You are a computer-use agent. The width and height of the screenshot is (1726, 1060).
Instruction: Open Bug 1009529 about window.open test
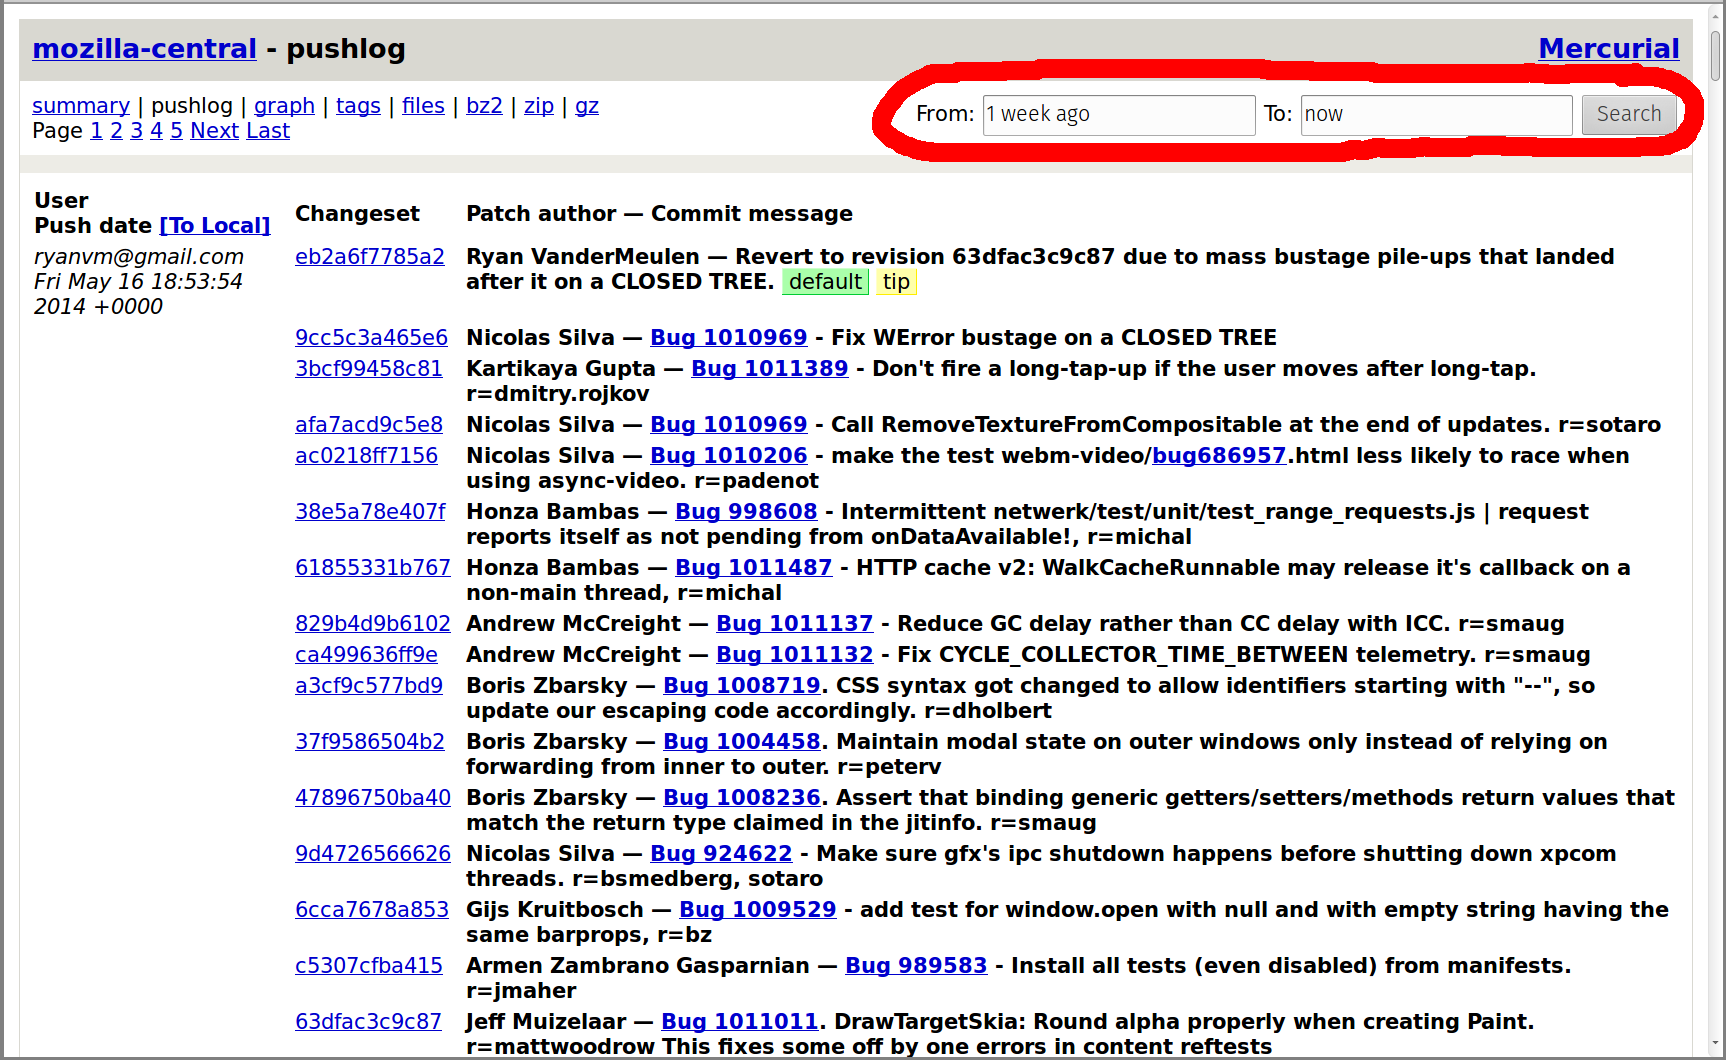coord(757,910)
